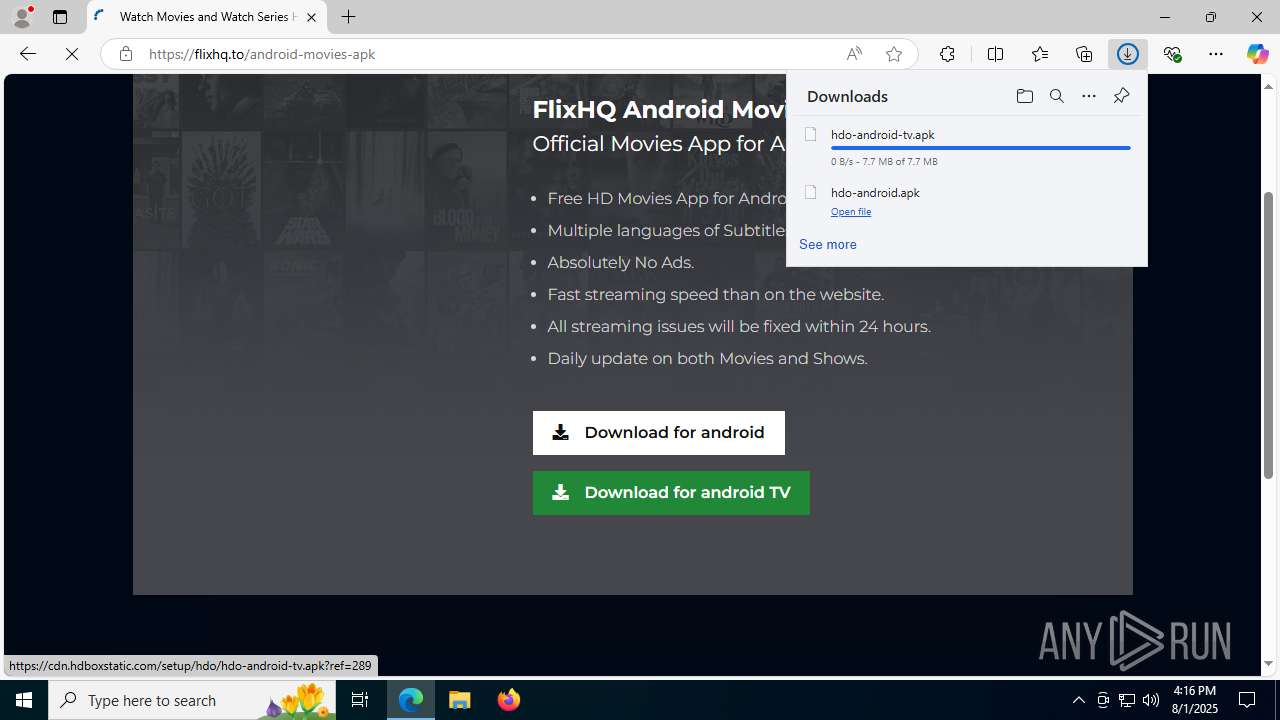Viewport: 1280px width, 720px height.
Task: Click Download for android TV button
Action: [671, 493]
